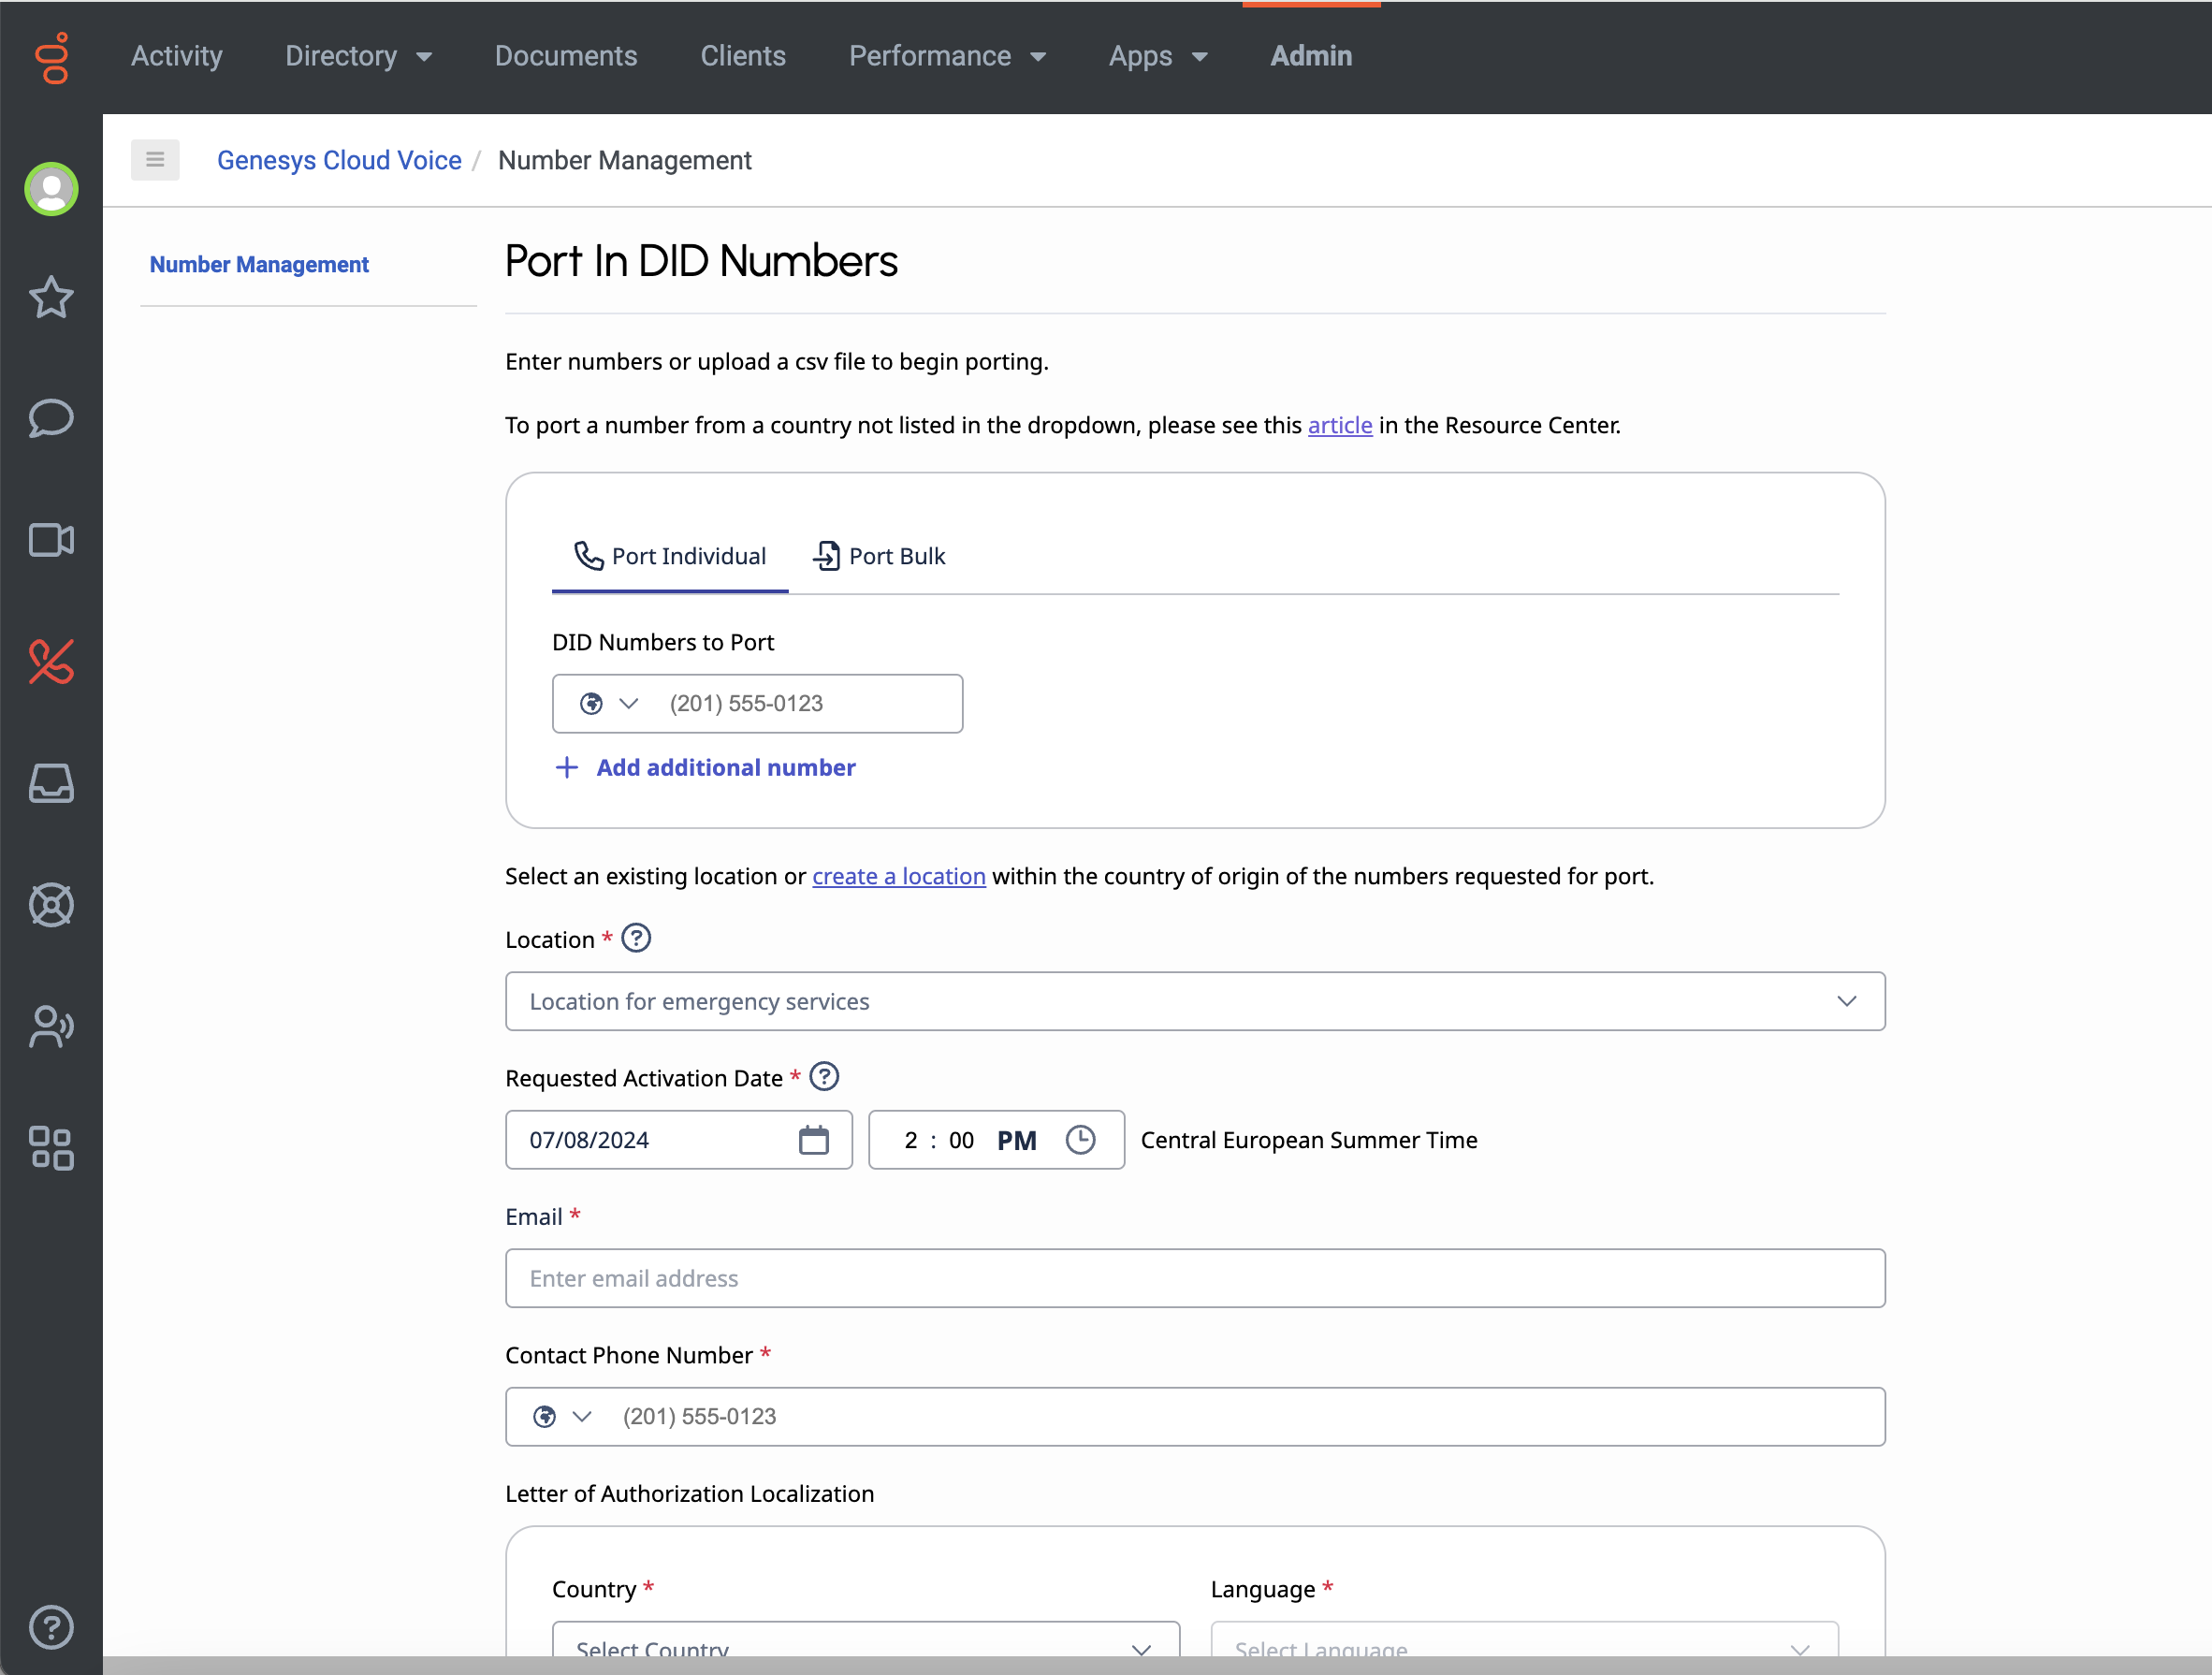The height and width of the screenshot is (1675, 2212).
Task: Toggle the hamburger menu collapse button
Action: pyautogui.click(x=155, y=160)
